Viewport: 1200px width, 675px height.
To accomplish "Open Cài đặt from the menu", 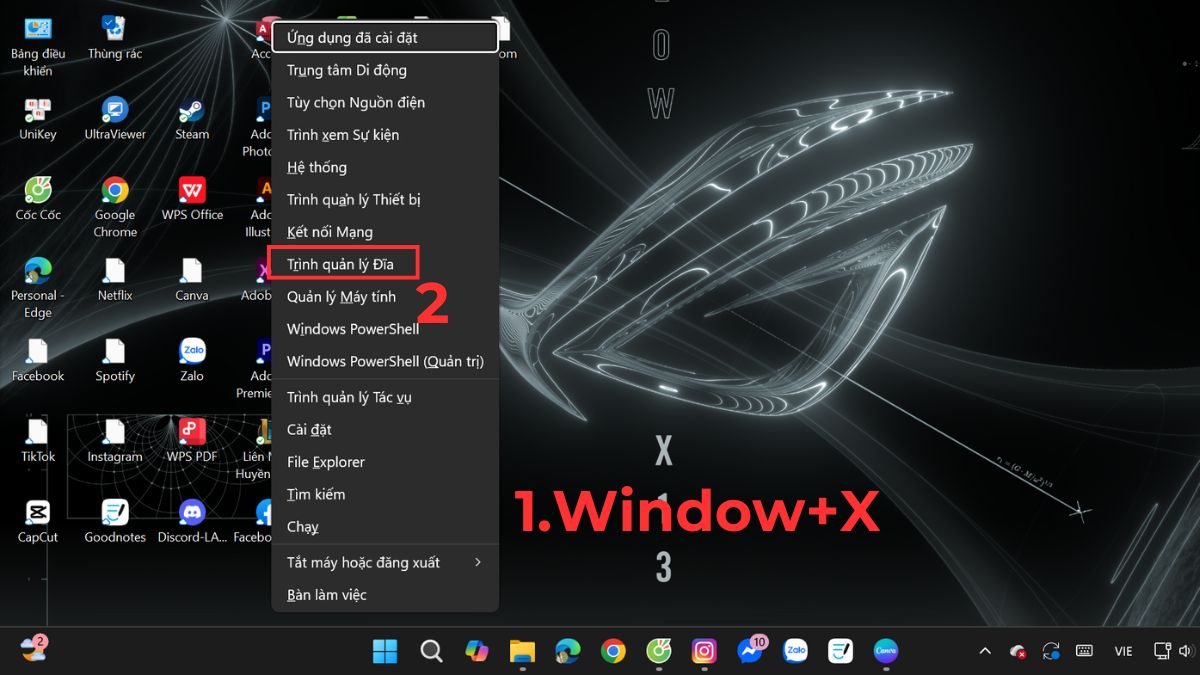I will click(386, 430).
